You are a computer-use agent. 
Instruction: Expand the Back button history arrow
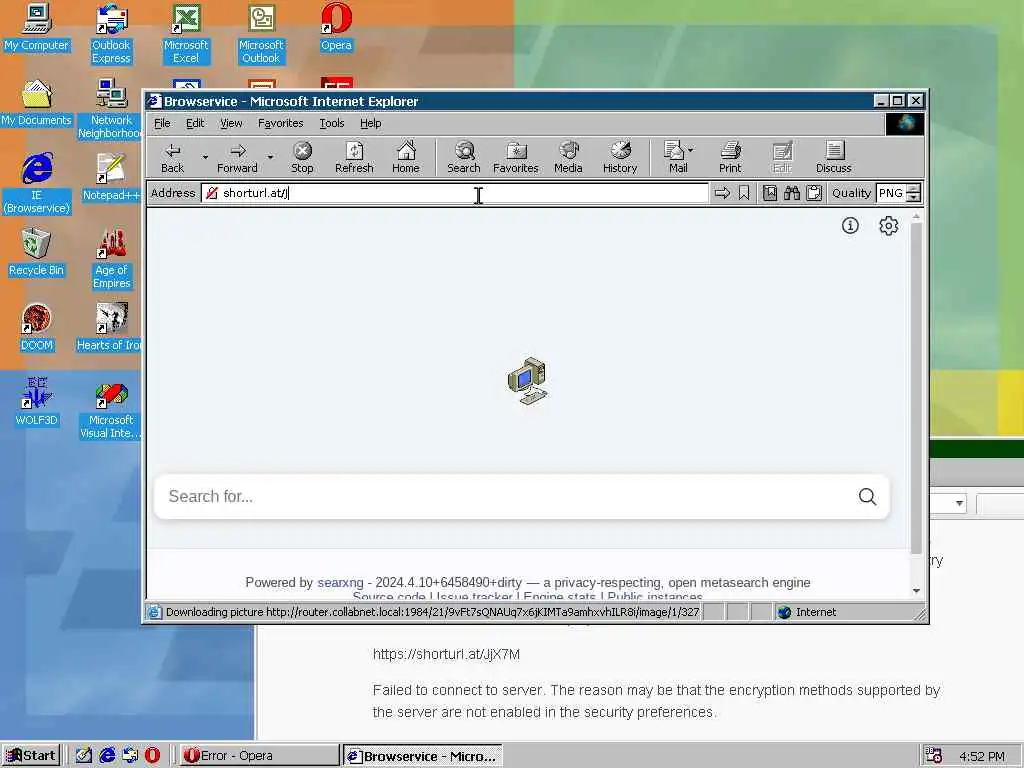point(205,157)
